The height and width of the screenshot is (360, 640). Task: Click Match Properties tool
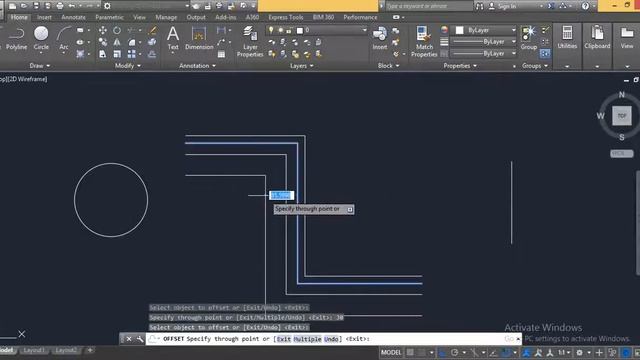click(424, 41)
